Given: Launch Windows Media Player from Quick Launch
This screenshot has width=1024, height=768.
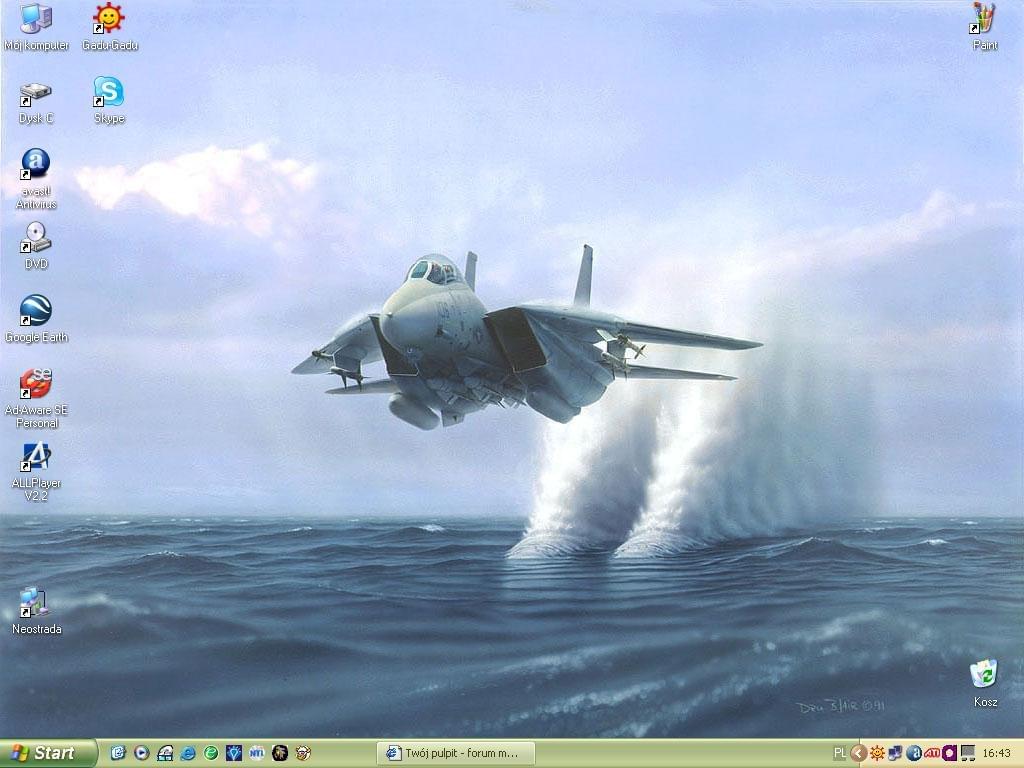Looking at the screenshot, I should click(x=141, y=754).
